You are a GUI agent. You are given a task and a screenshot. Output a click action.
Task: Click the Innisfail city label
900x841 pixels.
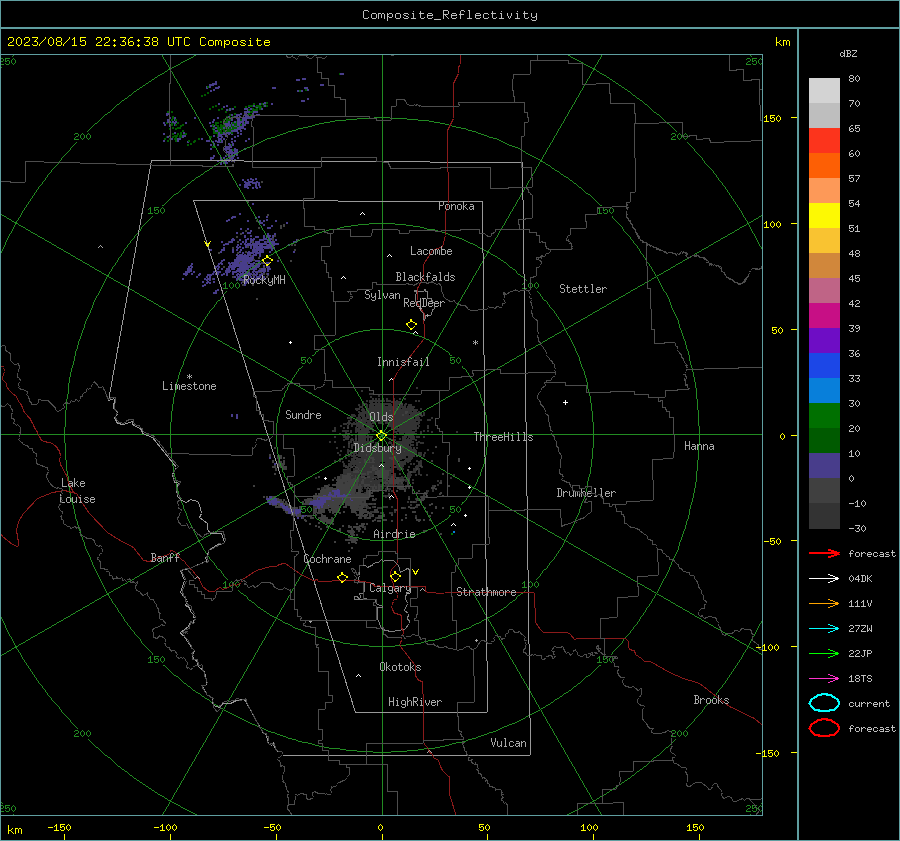click(403, 362)
